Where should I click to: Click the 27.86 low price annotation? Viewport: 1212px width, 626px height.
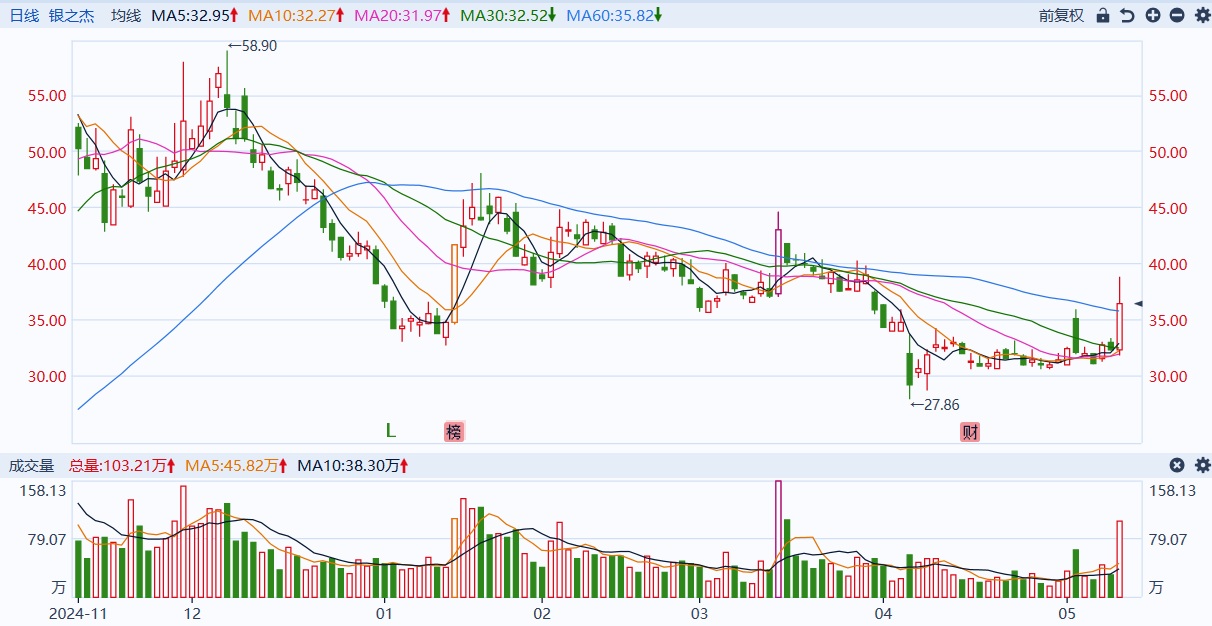(x=934, y=405)
